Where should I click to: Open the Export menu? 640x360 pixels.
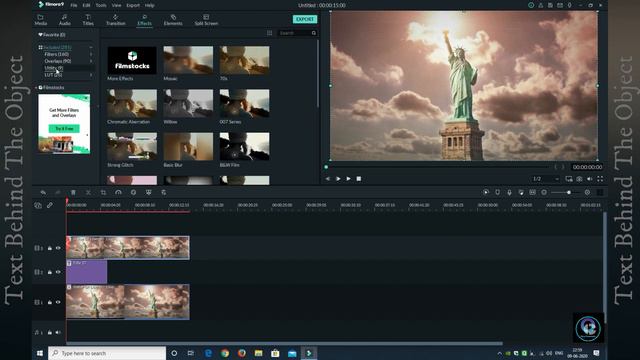(x=133, y=5)
